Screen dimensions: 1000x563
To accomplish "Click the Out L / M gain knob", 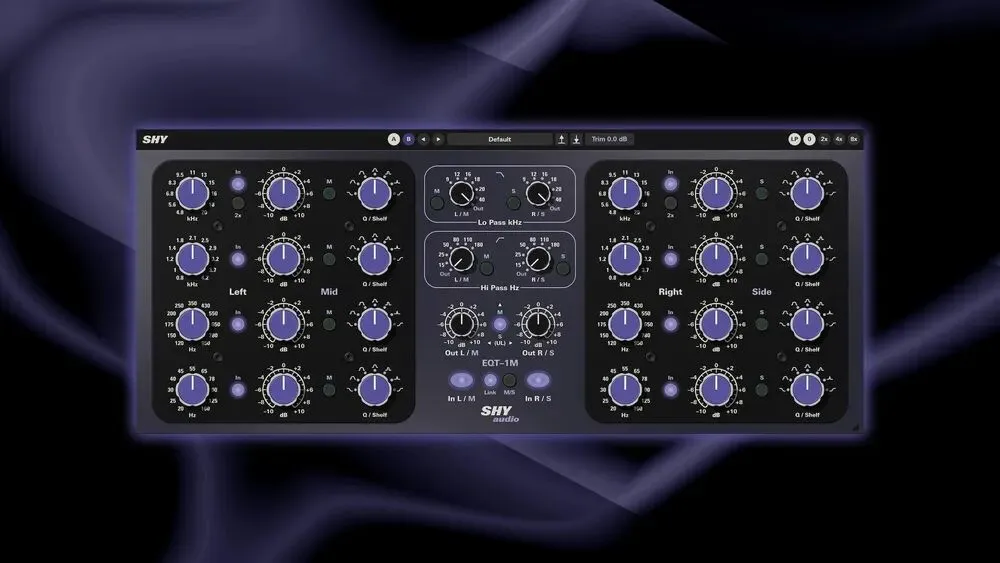I will [x=461, y=324].
